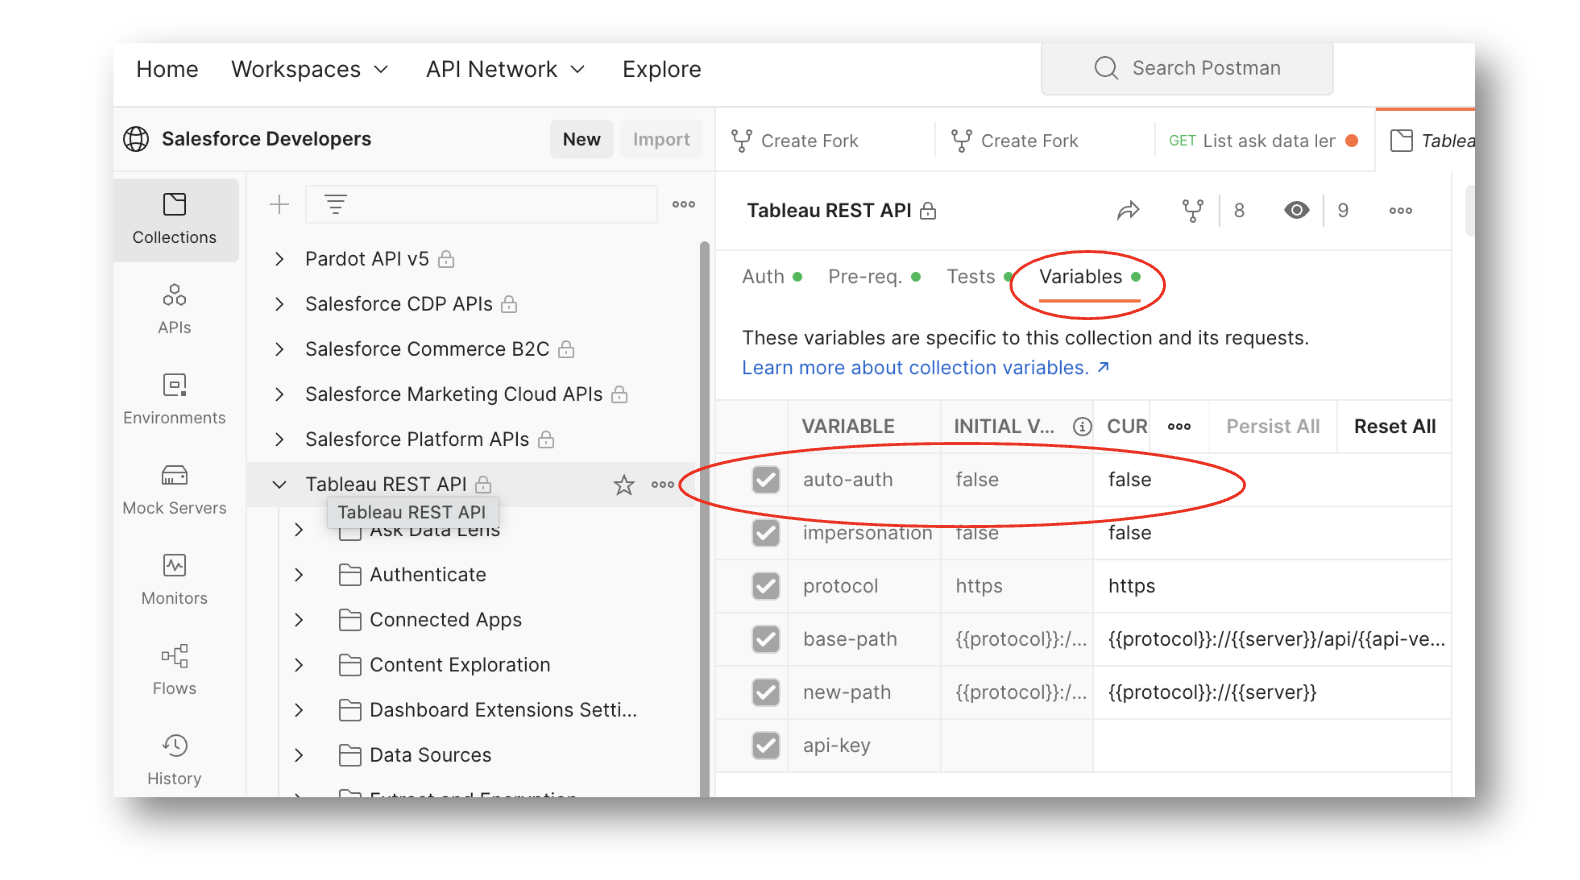Open the Monitors sidebar panel
Viewport: 1580px width, 880px height.
175,580
